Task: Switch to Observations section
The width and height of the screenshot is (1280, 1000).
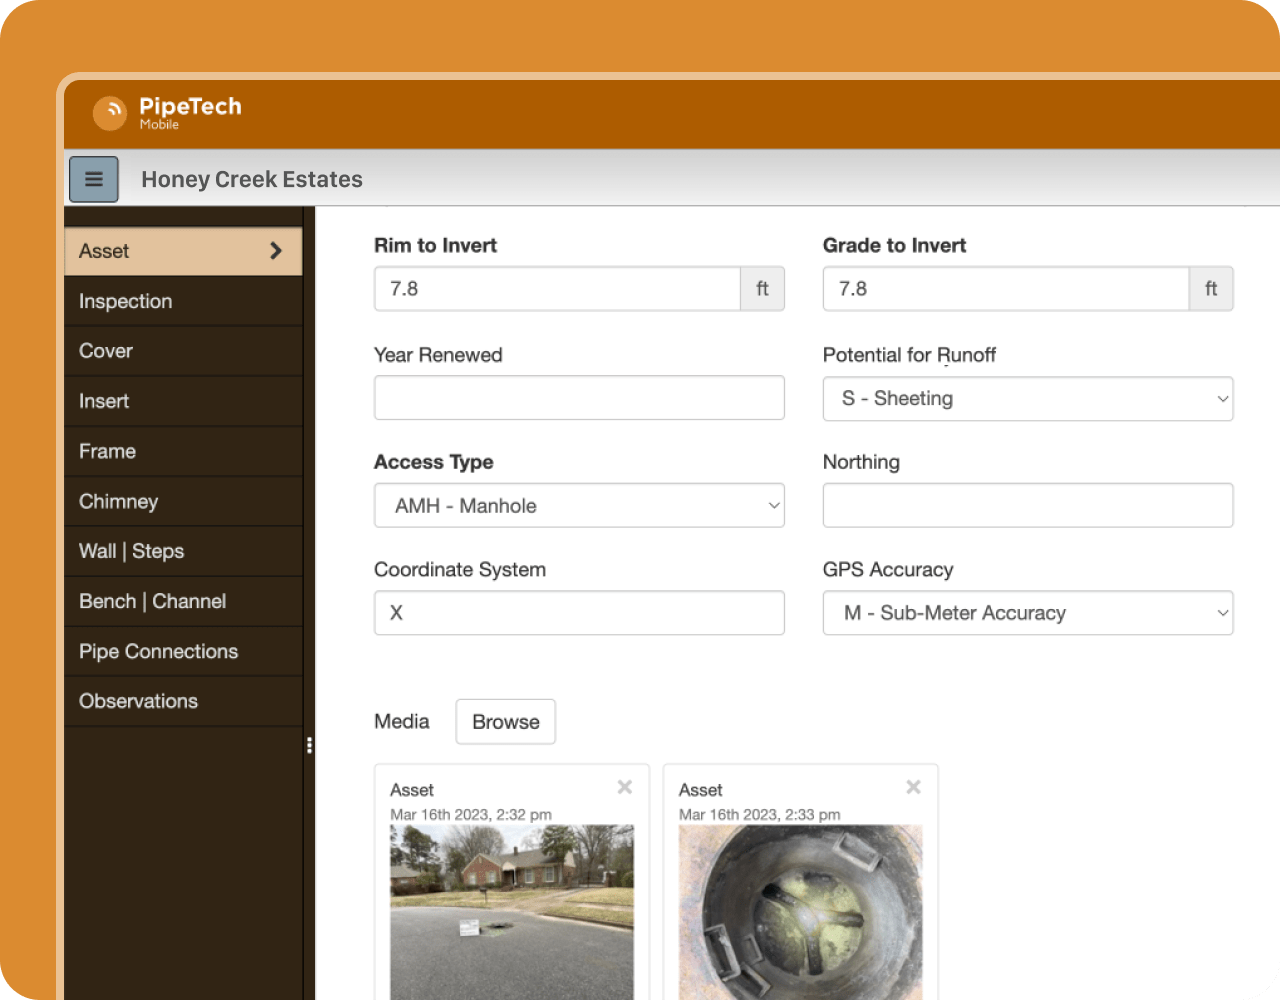Action: tap(139, 701)
